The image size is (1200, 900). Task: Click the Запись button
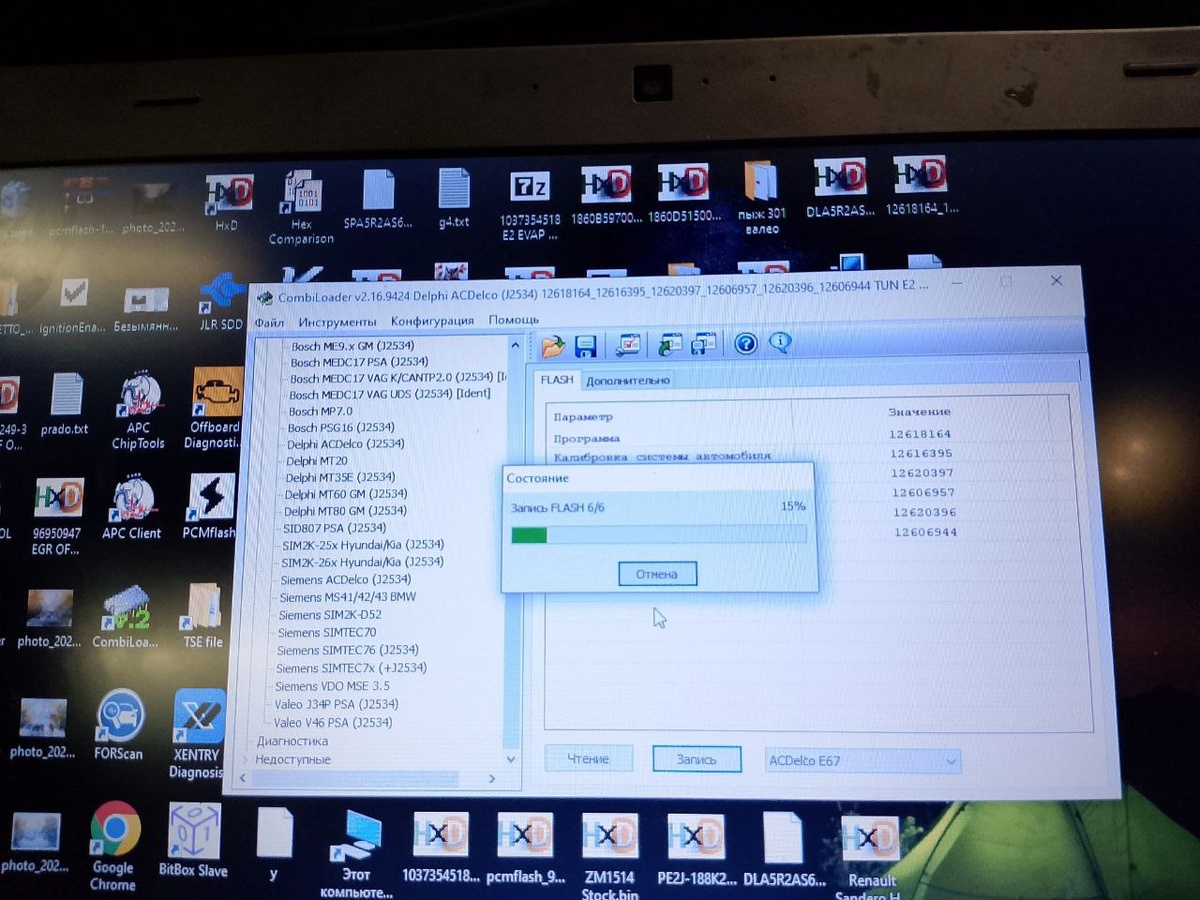(x=697, y=759)
